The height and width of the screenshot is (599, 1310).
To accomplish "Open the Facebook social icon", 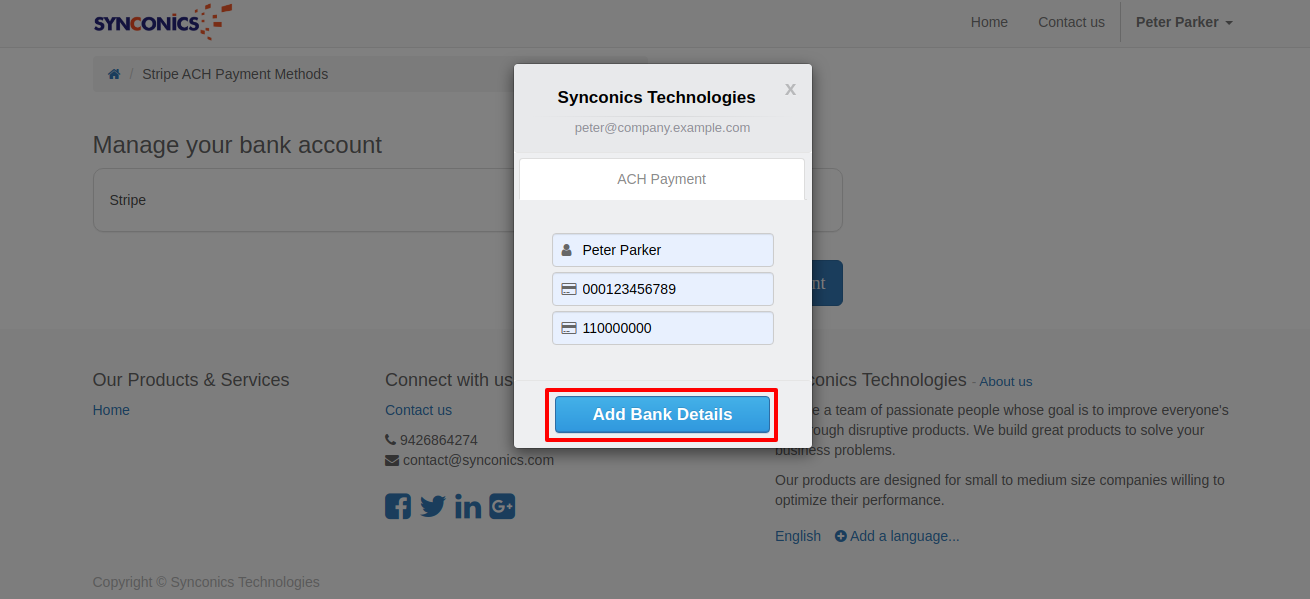I will (398, 506).
